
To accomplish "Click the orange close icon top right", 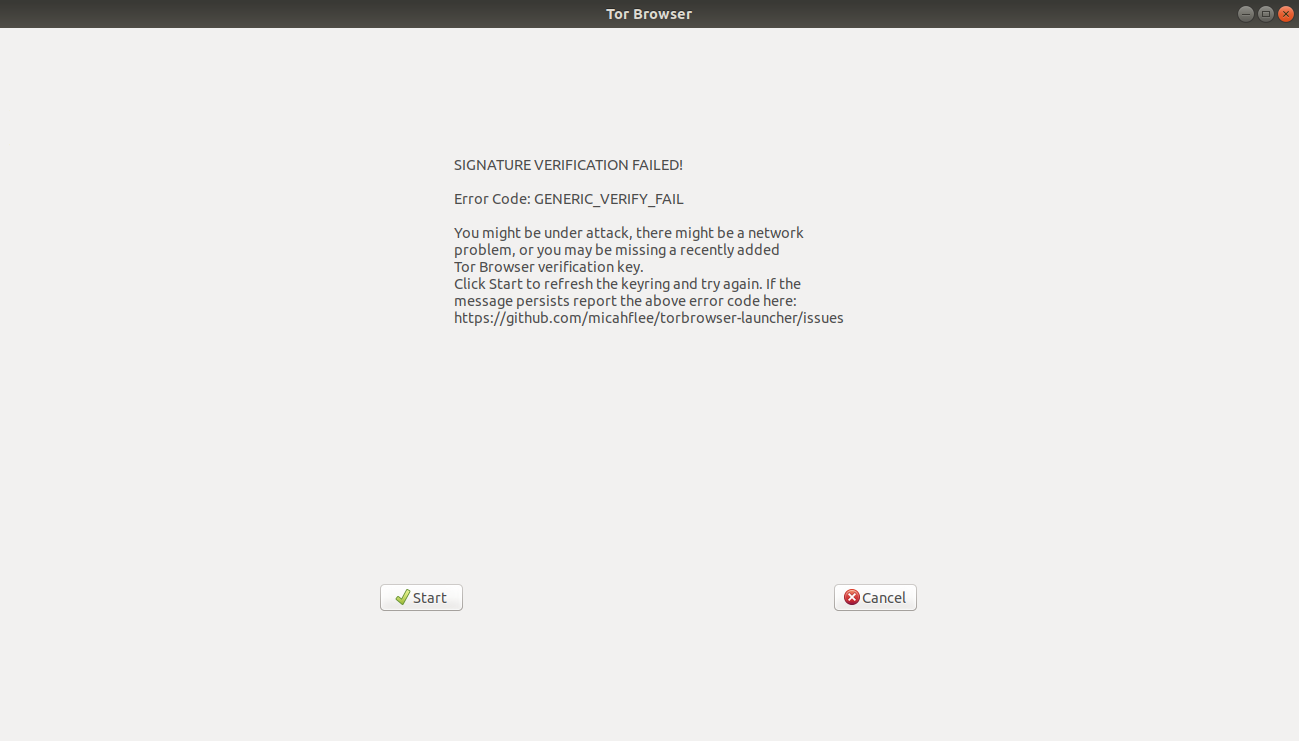I will (x=1285, y=13).
